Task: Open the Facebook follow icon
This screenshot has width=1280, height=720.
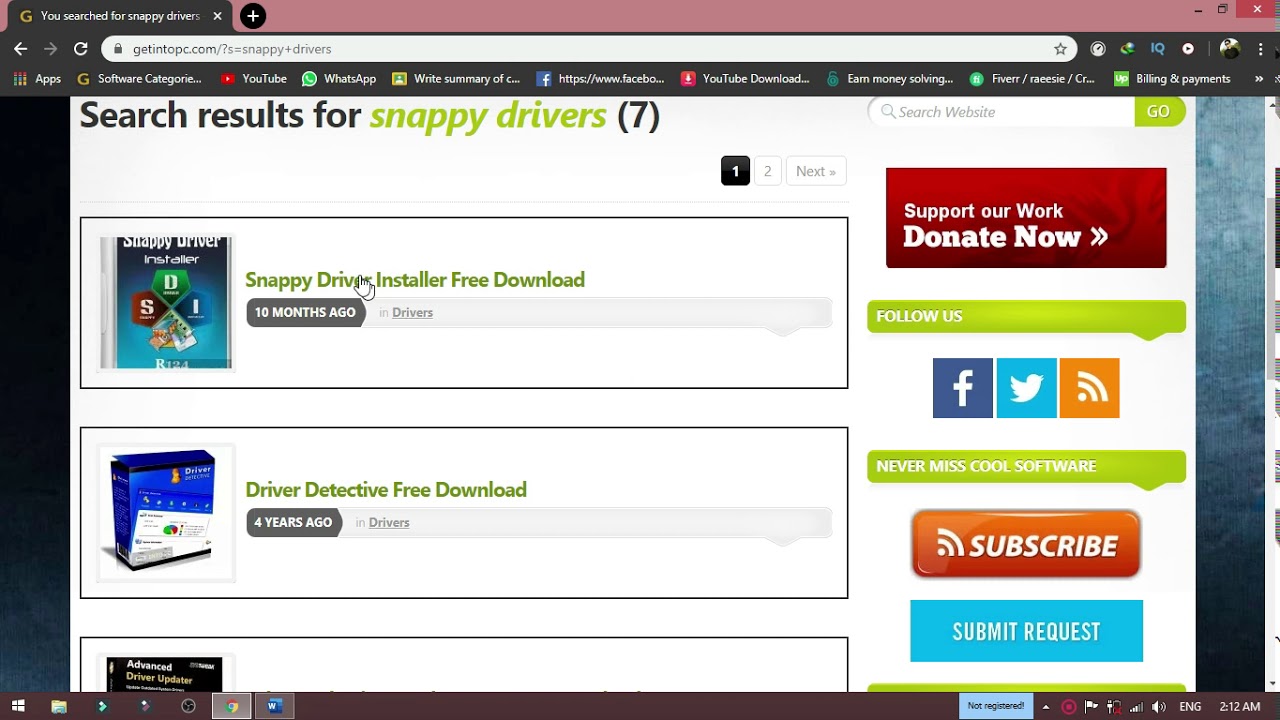Action: (x=962, y=388)
